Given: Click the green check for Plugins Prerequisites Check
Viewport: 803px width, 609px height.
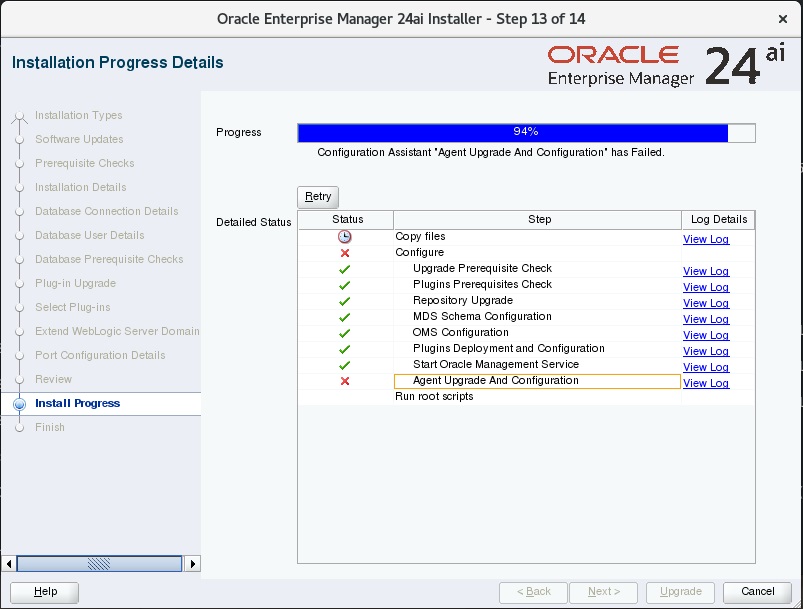Looking at the screenshot, I should [x=345, y=285].
